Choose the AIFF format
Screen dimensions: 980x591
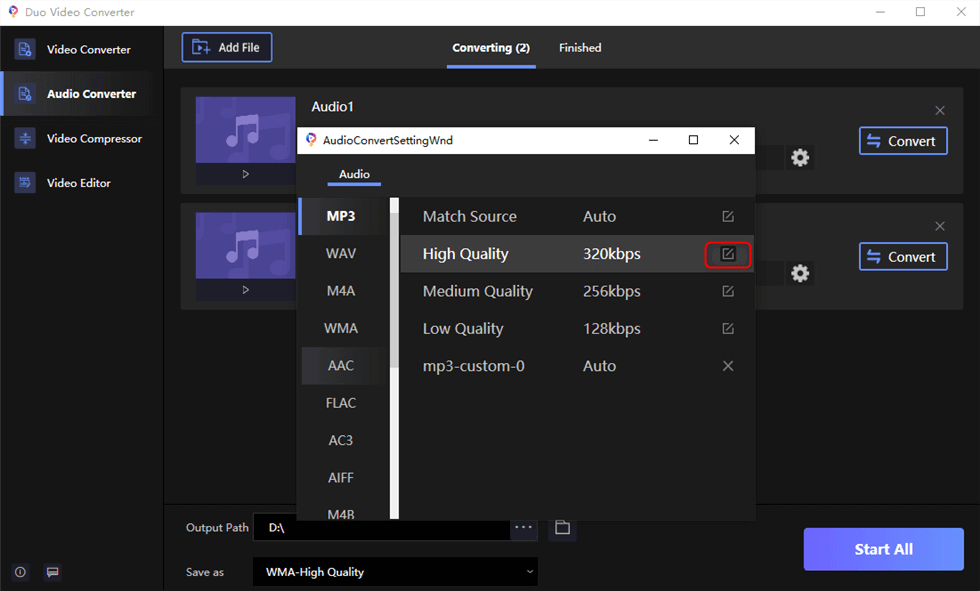click(x=343, y=479)
